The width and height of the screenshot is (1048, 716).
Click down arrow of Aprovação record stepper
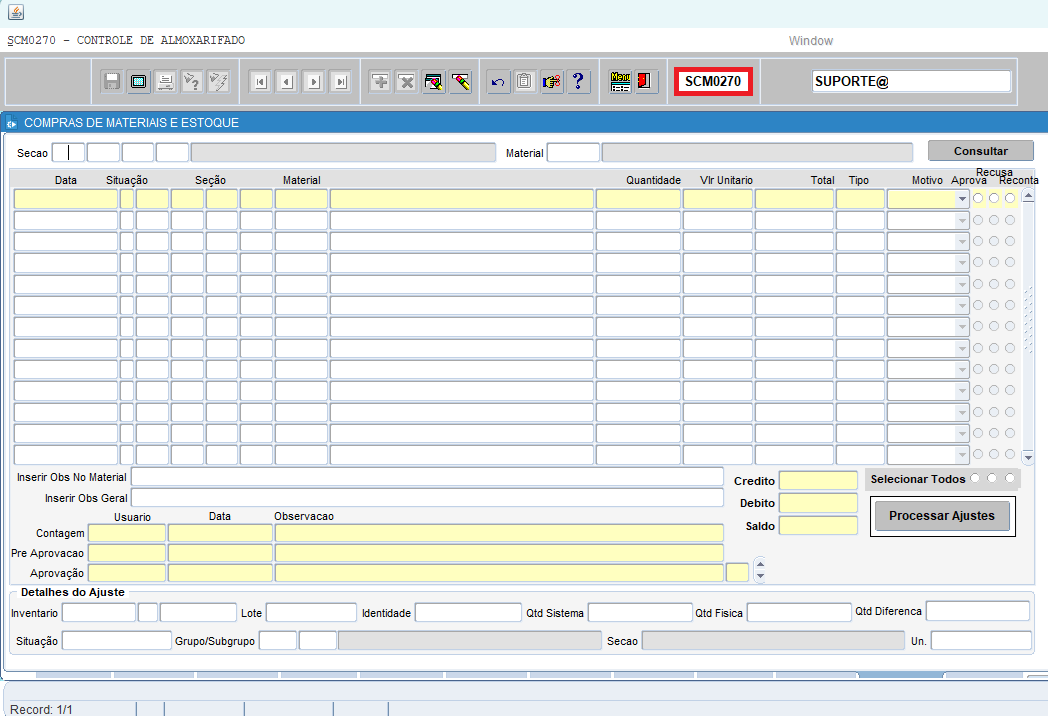[760, 576]
